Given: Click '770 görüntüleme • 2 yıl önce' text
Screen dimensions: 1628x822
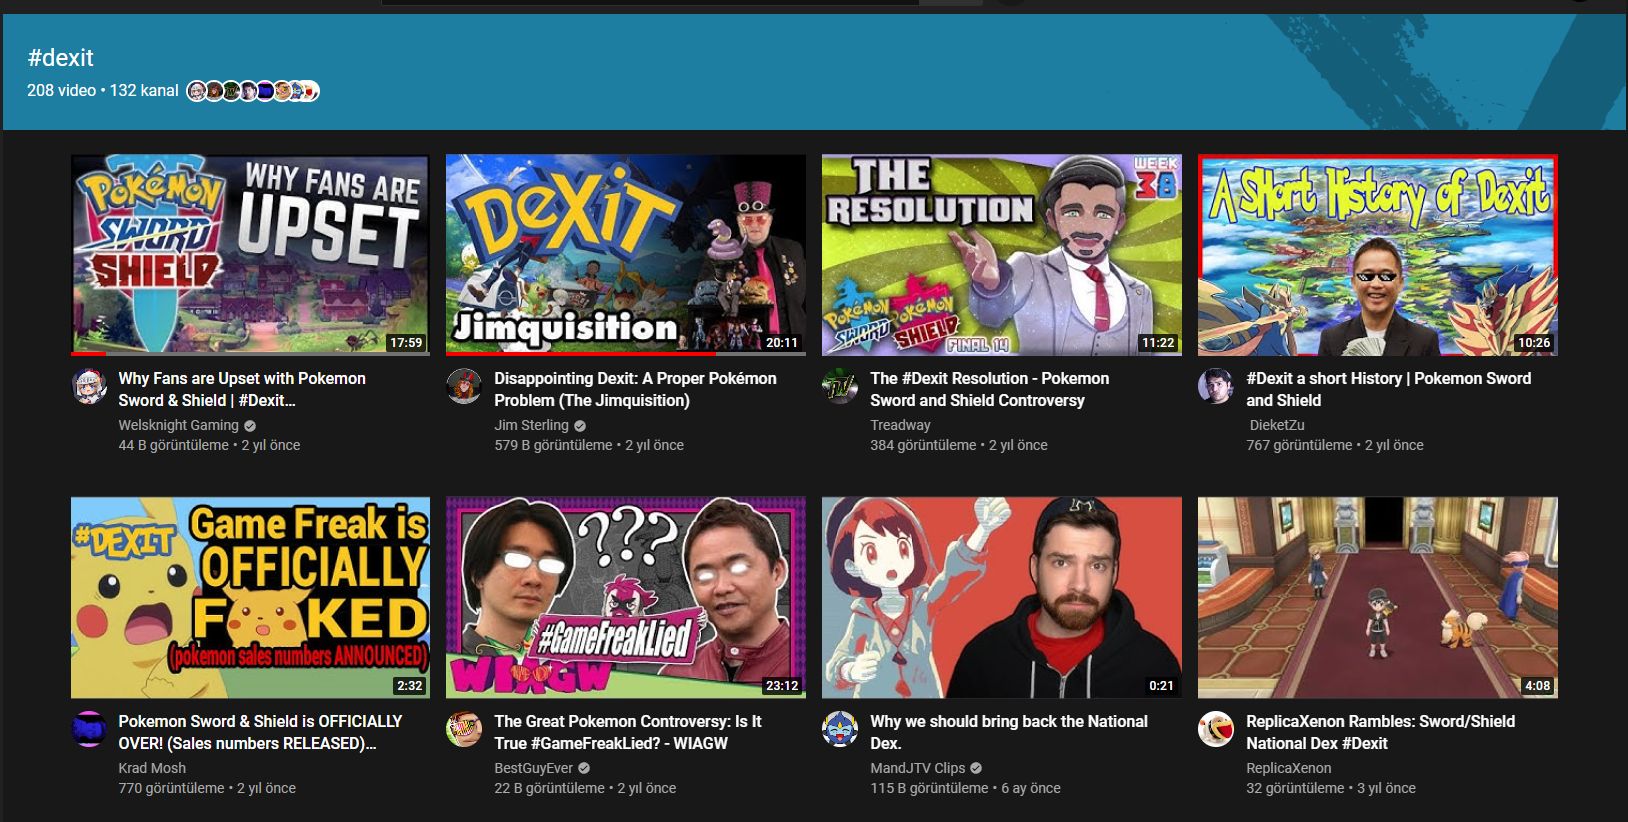Looking at the screenshot, I should (x=207, y=788).
